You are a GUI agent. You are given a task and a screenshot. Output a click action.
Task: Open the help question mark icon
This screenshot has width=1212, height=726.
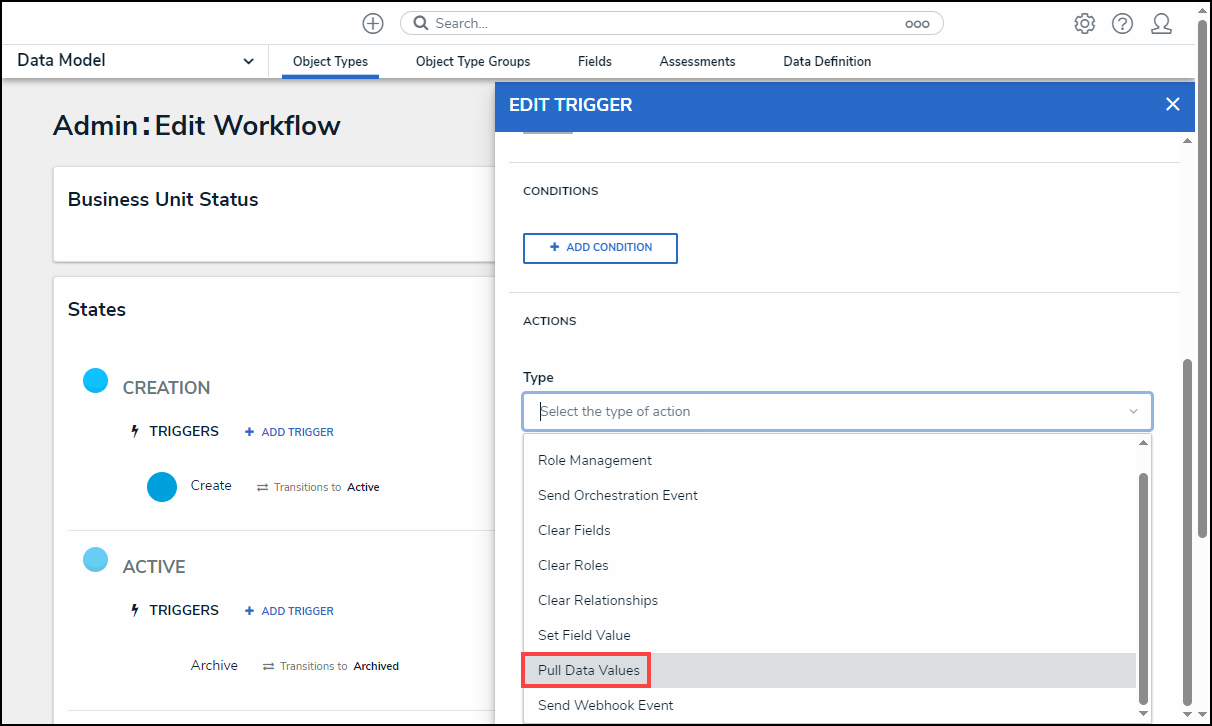pyautogui.click(x=1122, y=24)
